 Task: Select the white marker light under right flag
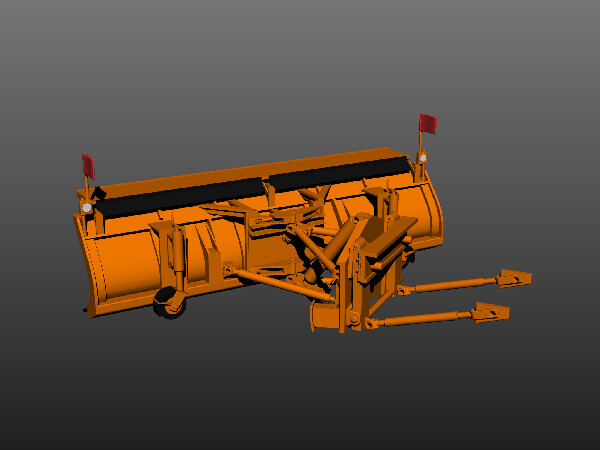422,158
